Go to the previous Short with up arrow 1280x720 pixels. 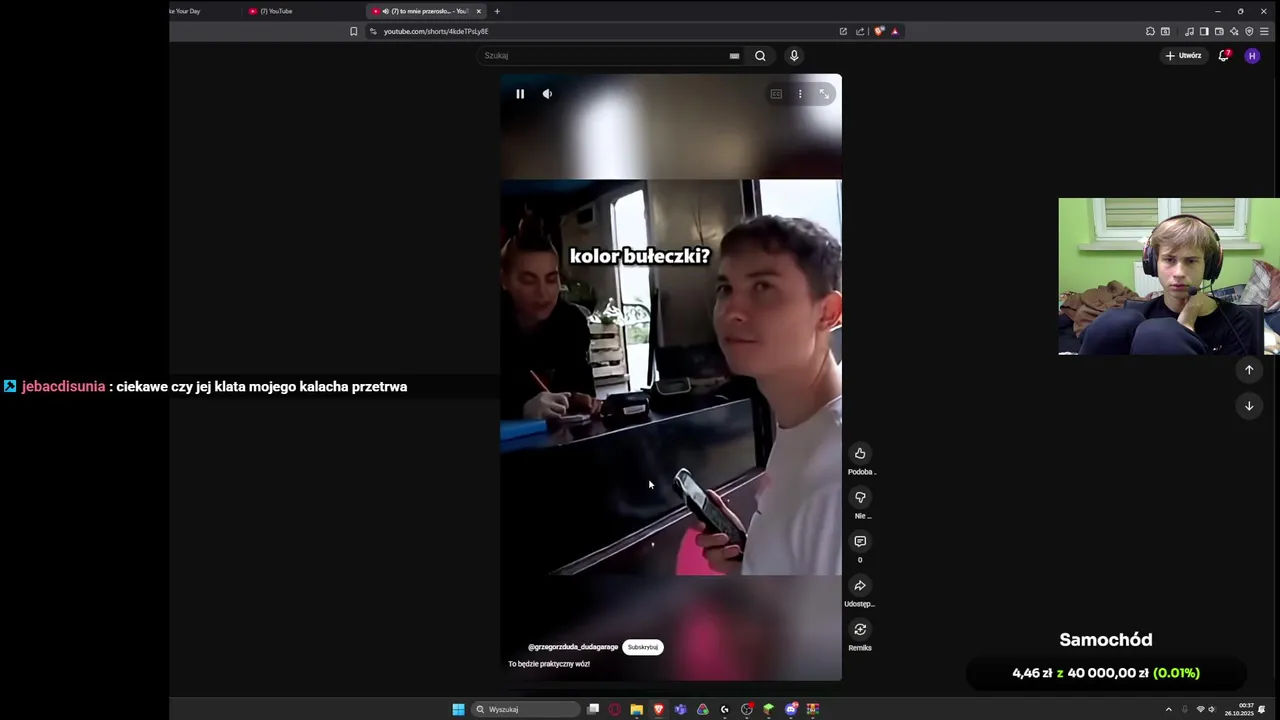point(1249,370)
